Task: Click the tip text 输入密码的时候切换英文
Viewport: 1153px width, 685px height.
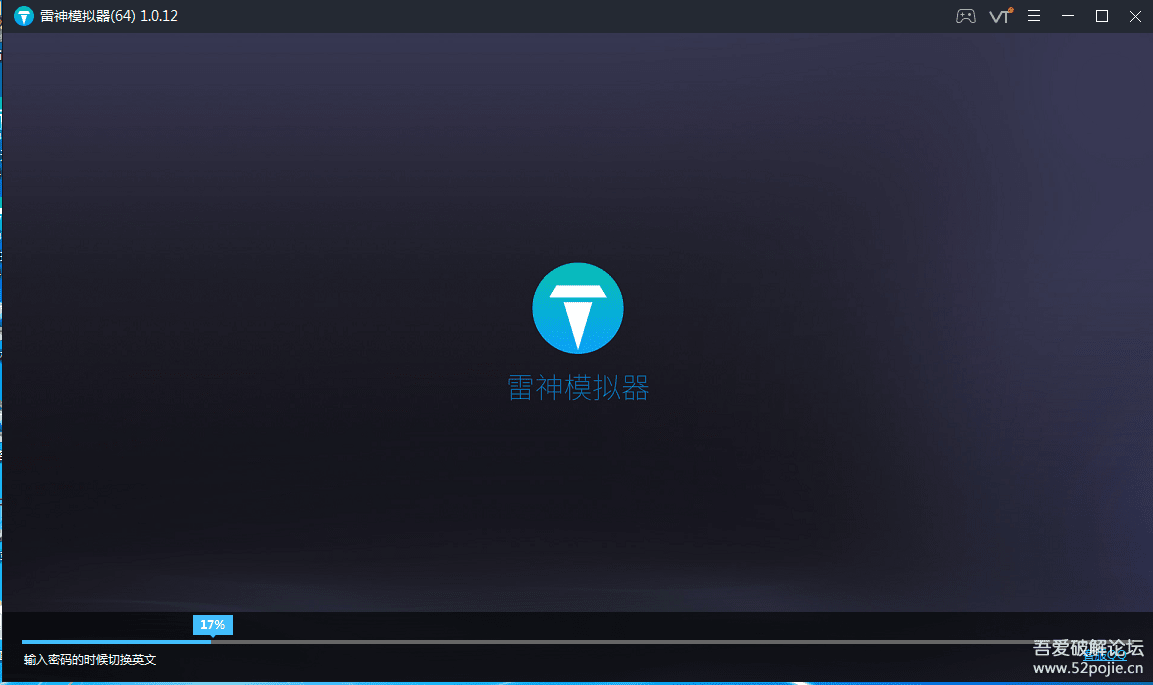Action: coord(90,660)
